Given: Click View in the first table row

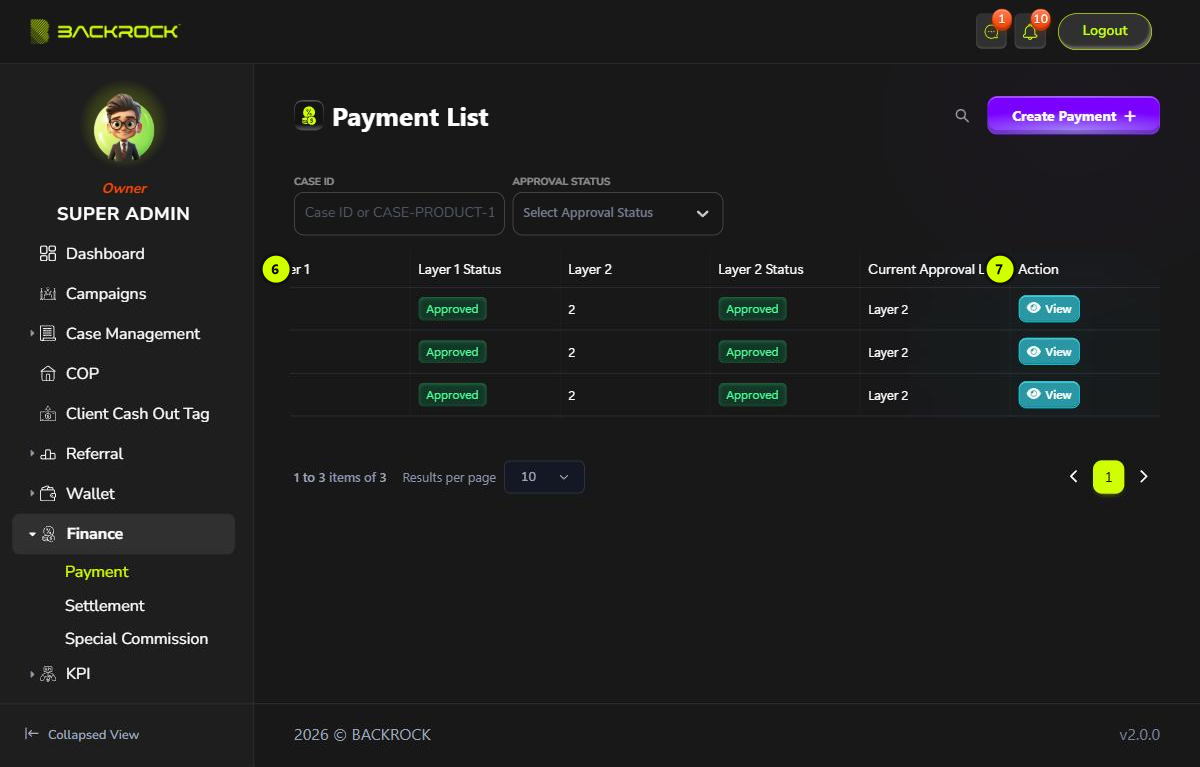Looking at the screenshot, I should (1049, 309).
